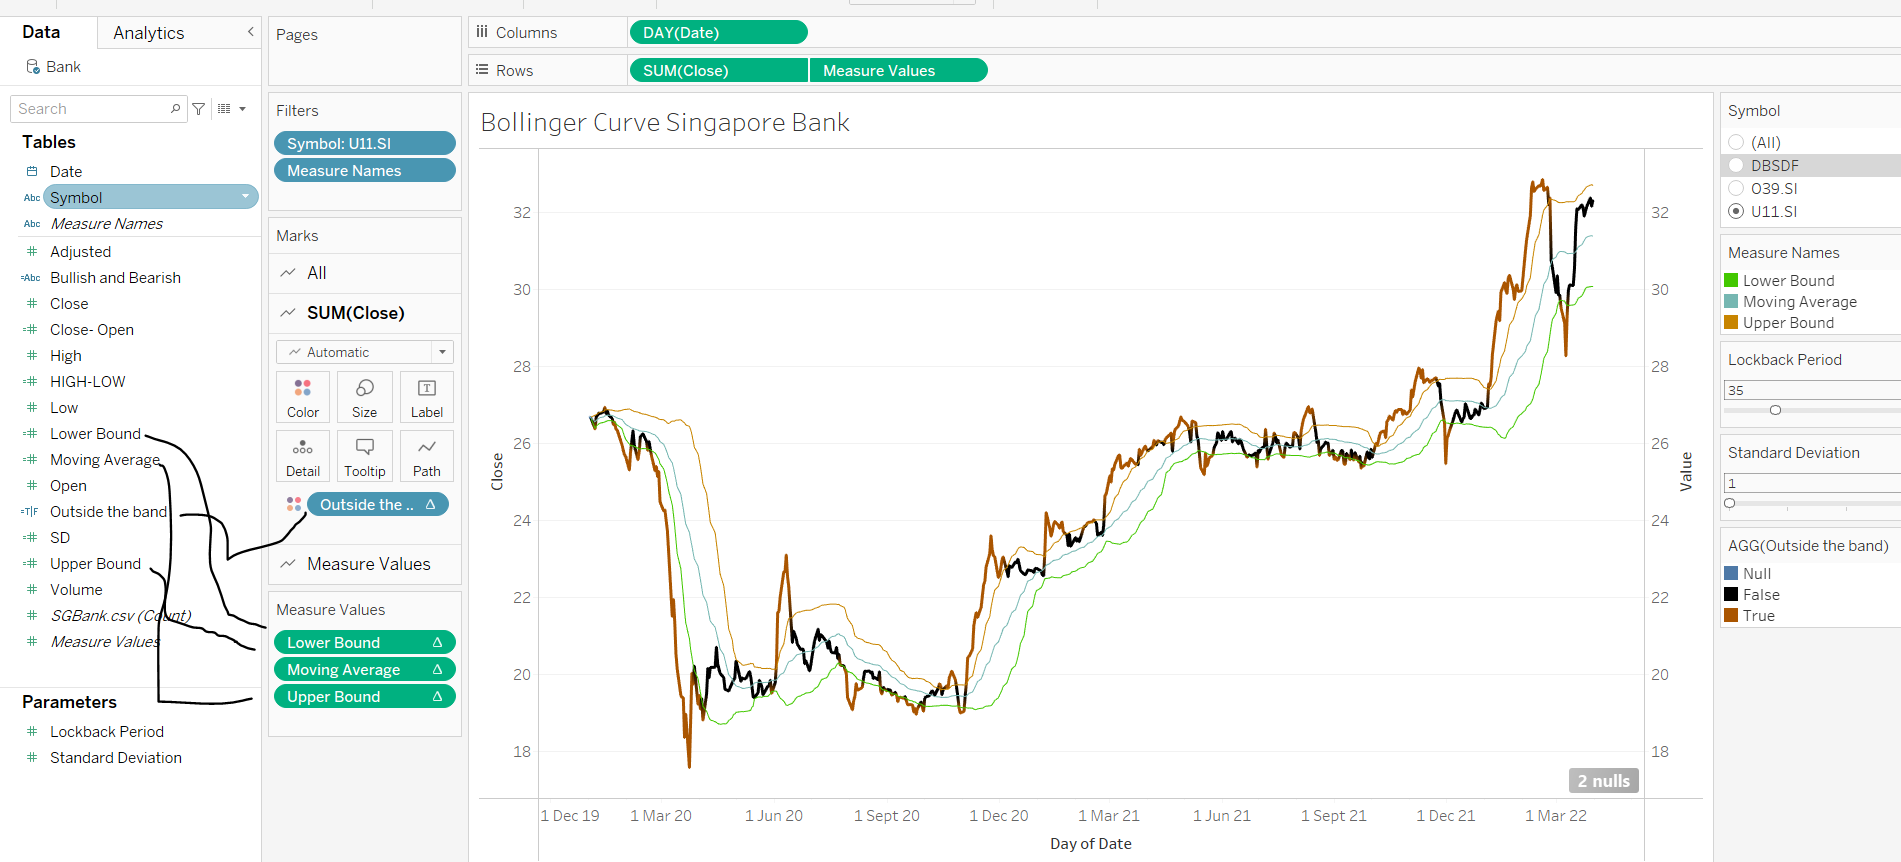The image size is (1901, 862).
Task: Open the Size marks button
Action: [x=365, y=397]
